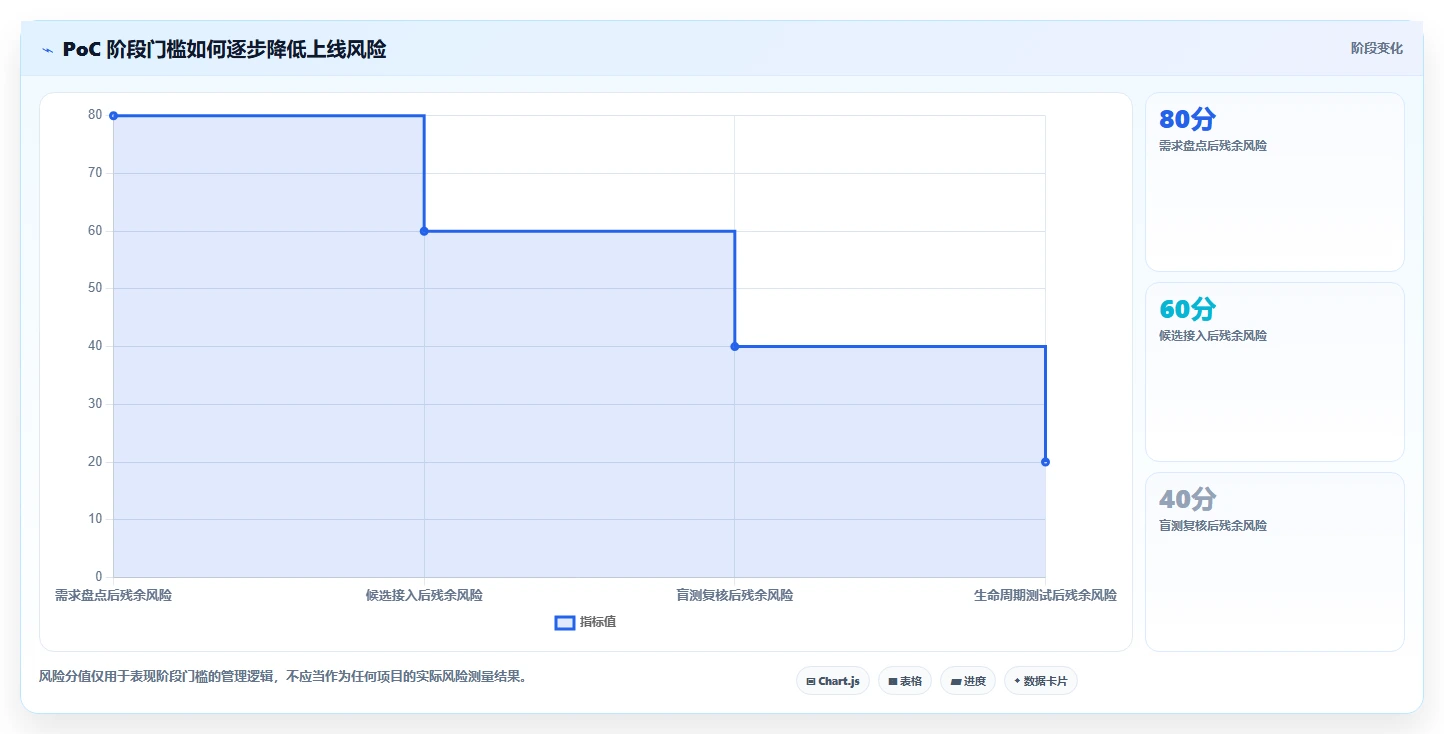
Task: Click the y-axis tick label 10
Action: 95,519
